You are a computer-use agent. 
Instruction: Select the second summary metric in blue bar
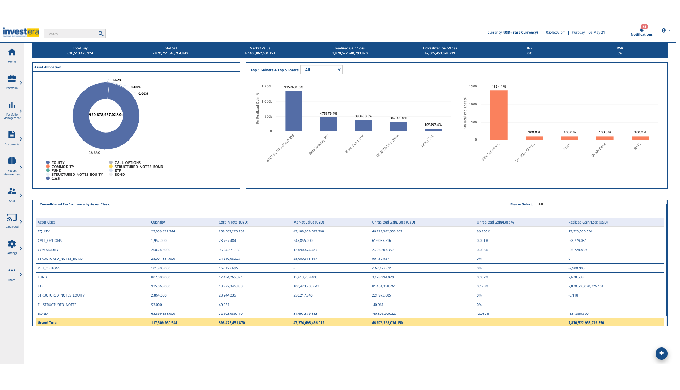point(170,50)
